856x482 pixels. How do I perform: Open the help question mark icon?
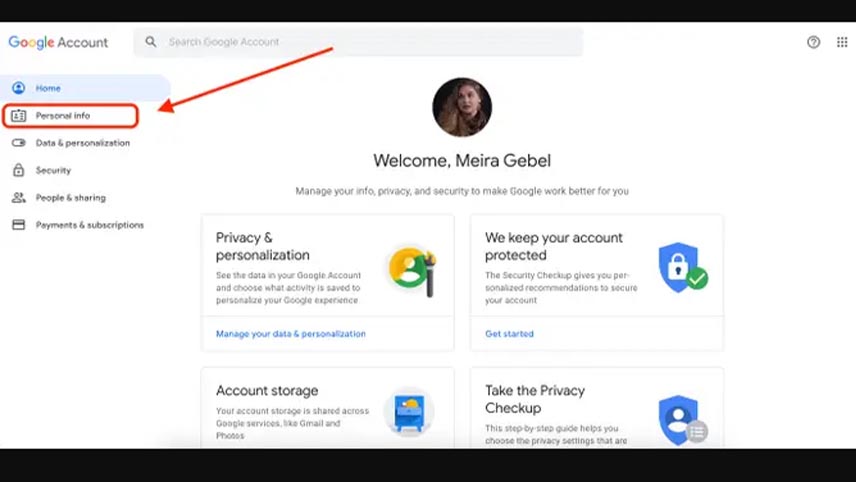click(x=813, y=42)
